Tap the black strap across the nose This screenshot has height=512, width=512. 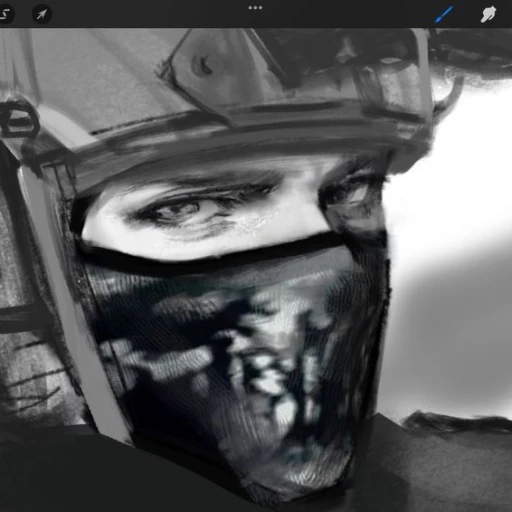coord(213,254)
